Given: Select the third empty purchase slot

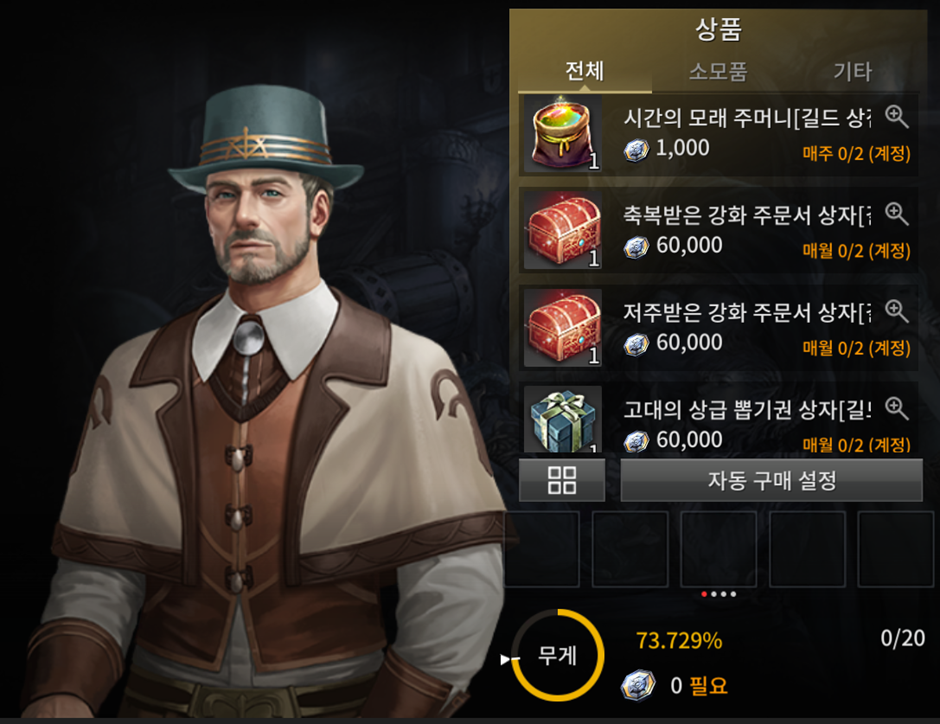Looking at the screenshot, I should click(718, 549).
